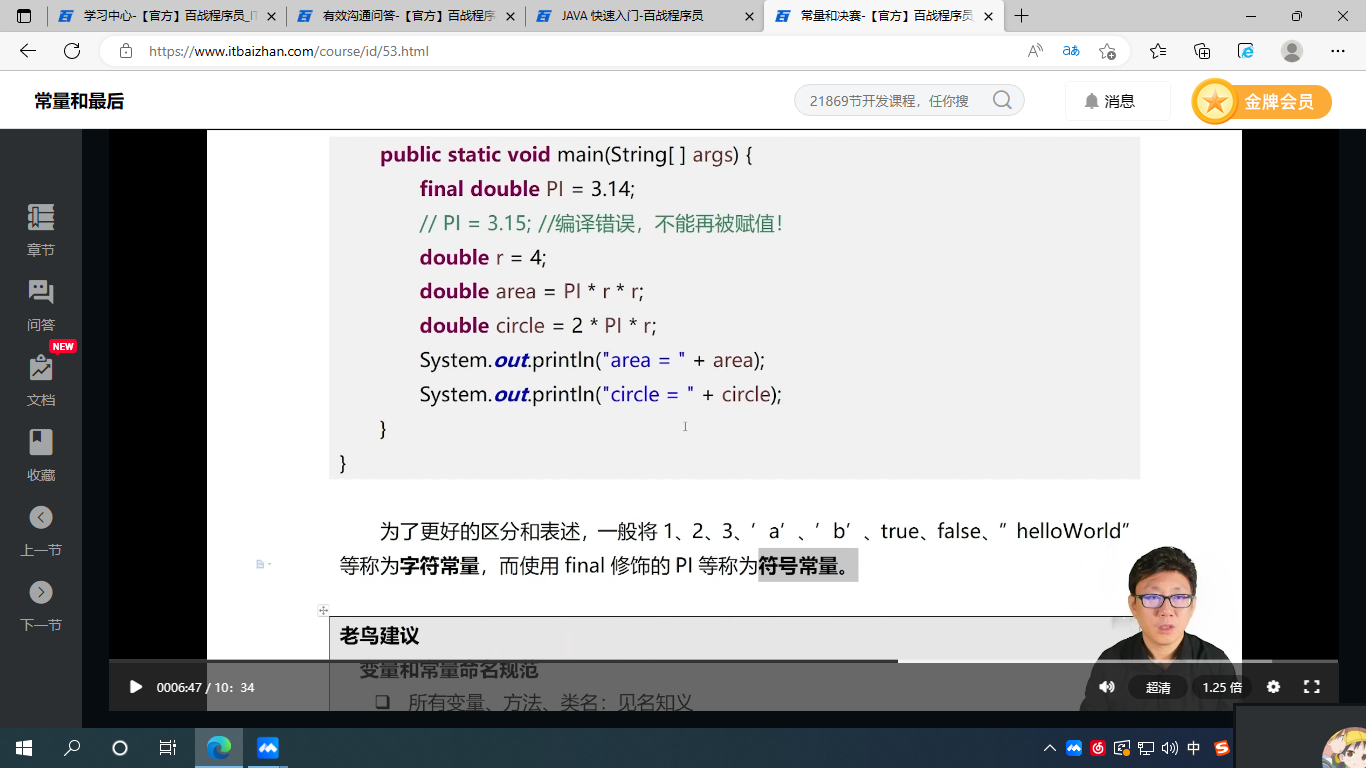1366x768 pixels.
Task: Click the 金牌会员 gold member button
Action: 1262,101
